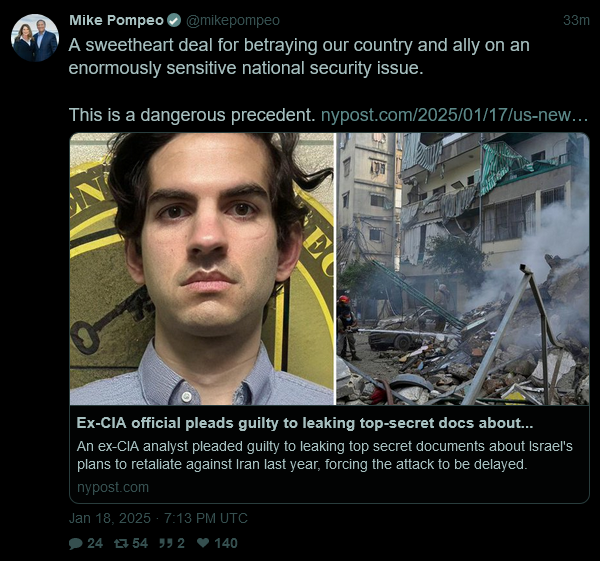This screenshot has height=561, width=600.
Task: Click the retweet arrows icon
Action: [121, 543]
